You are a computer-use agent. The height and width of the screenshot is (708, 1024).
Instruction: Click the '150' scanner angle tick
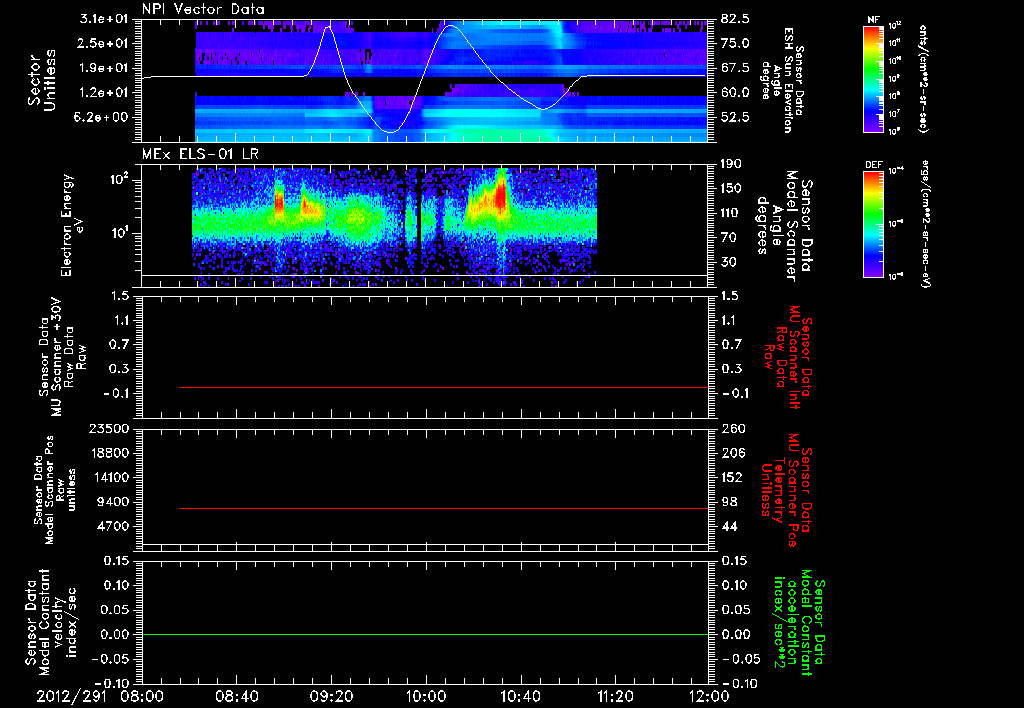(x=732, y=189)
